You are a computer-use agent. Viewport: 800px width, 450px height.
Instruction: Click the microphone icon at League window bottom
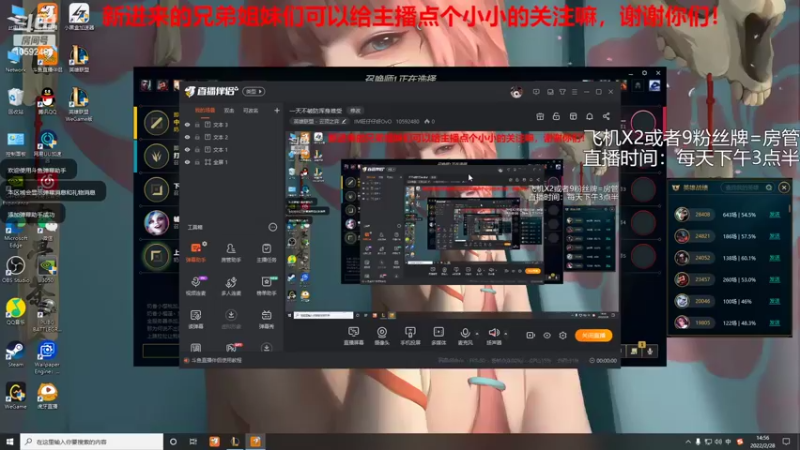point(650,351)
